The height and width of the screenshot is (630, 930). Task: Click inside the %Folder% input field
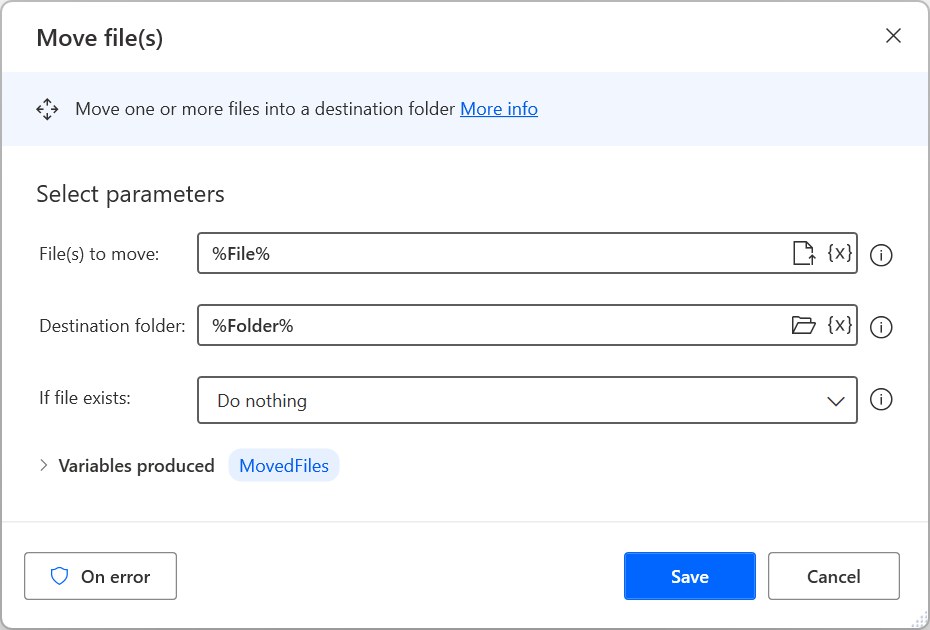[450, 325]
